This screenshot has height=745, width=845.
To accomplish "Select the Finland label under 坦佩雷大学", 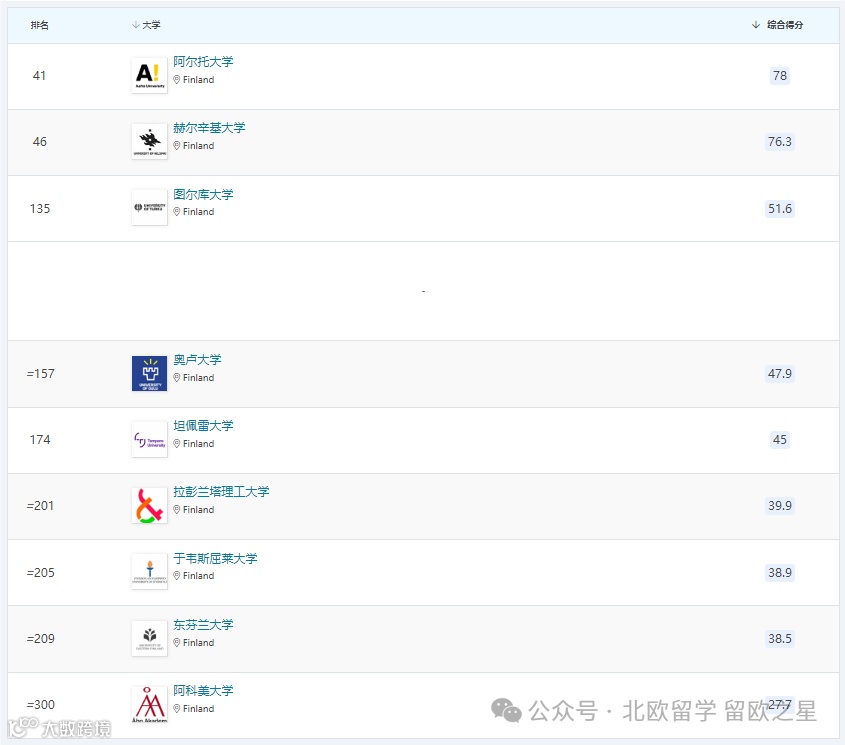I will pos(197,443).
